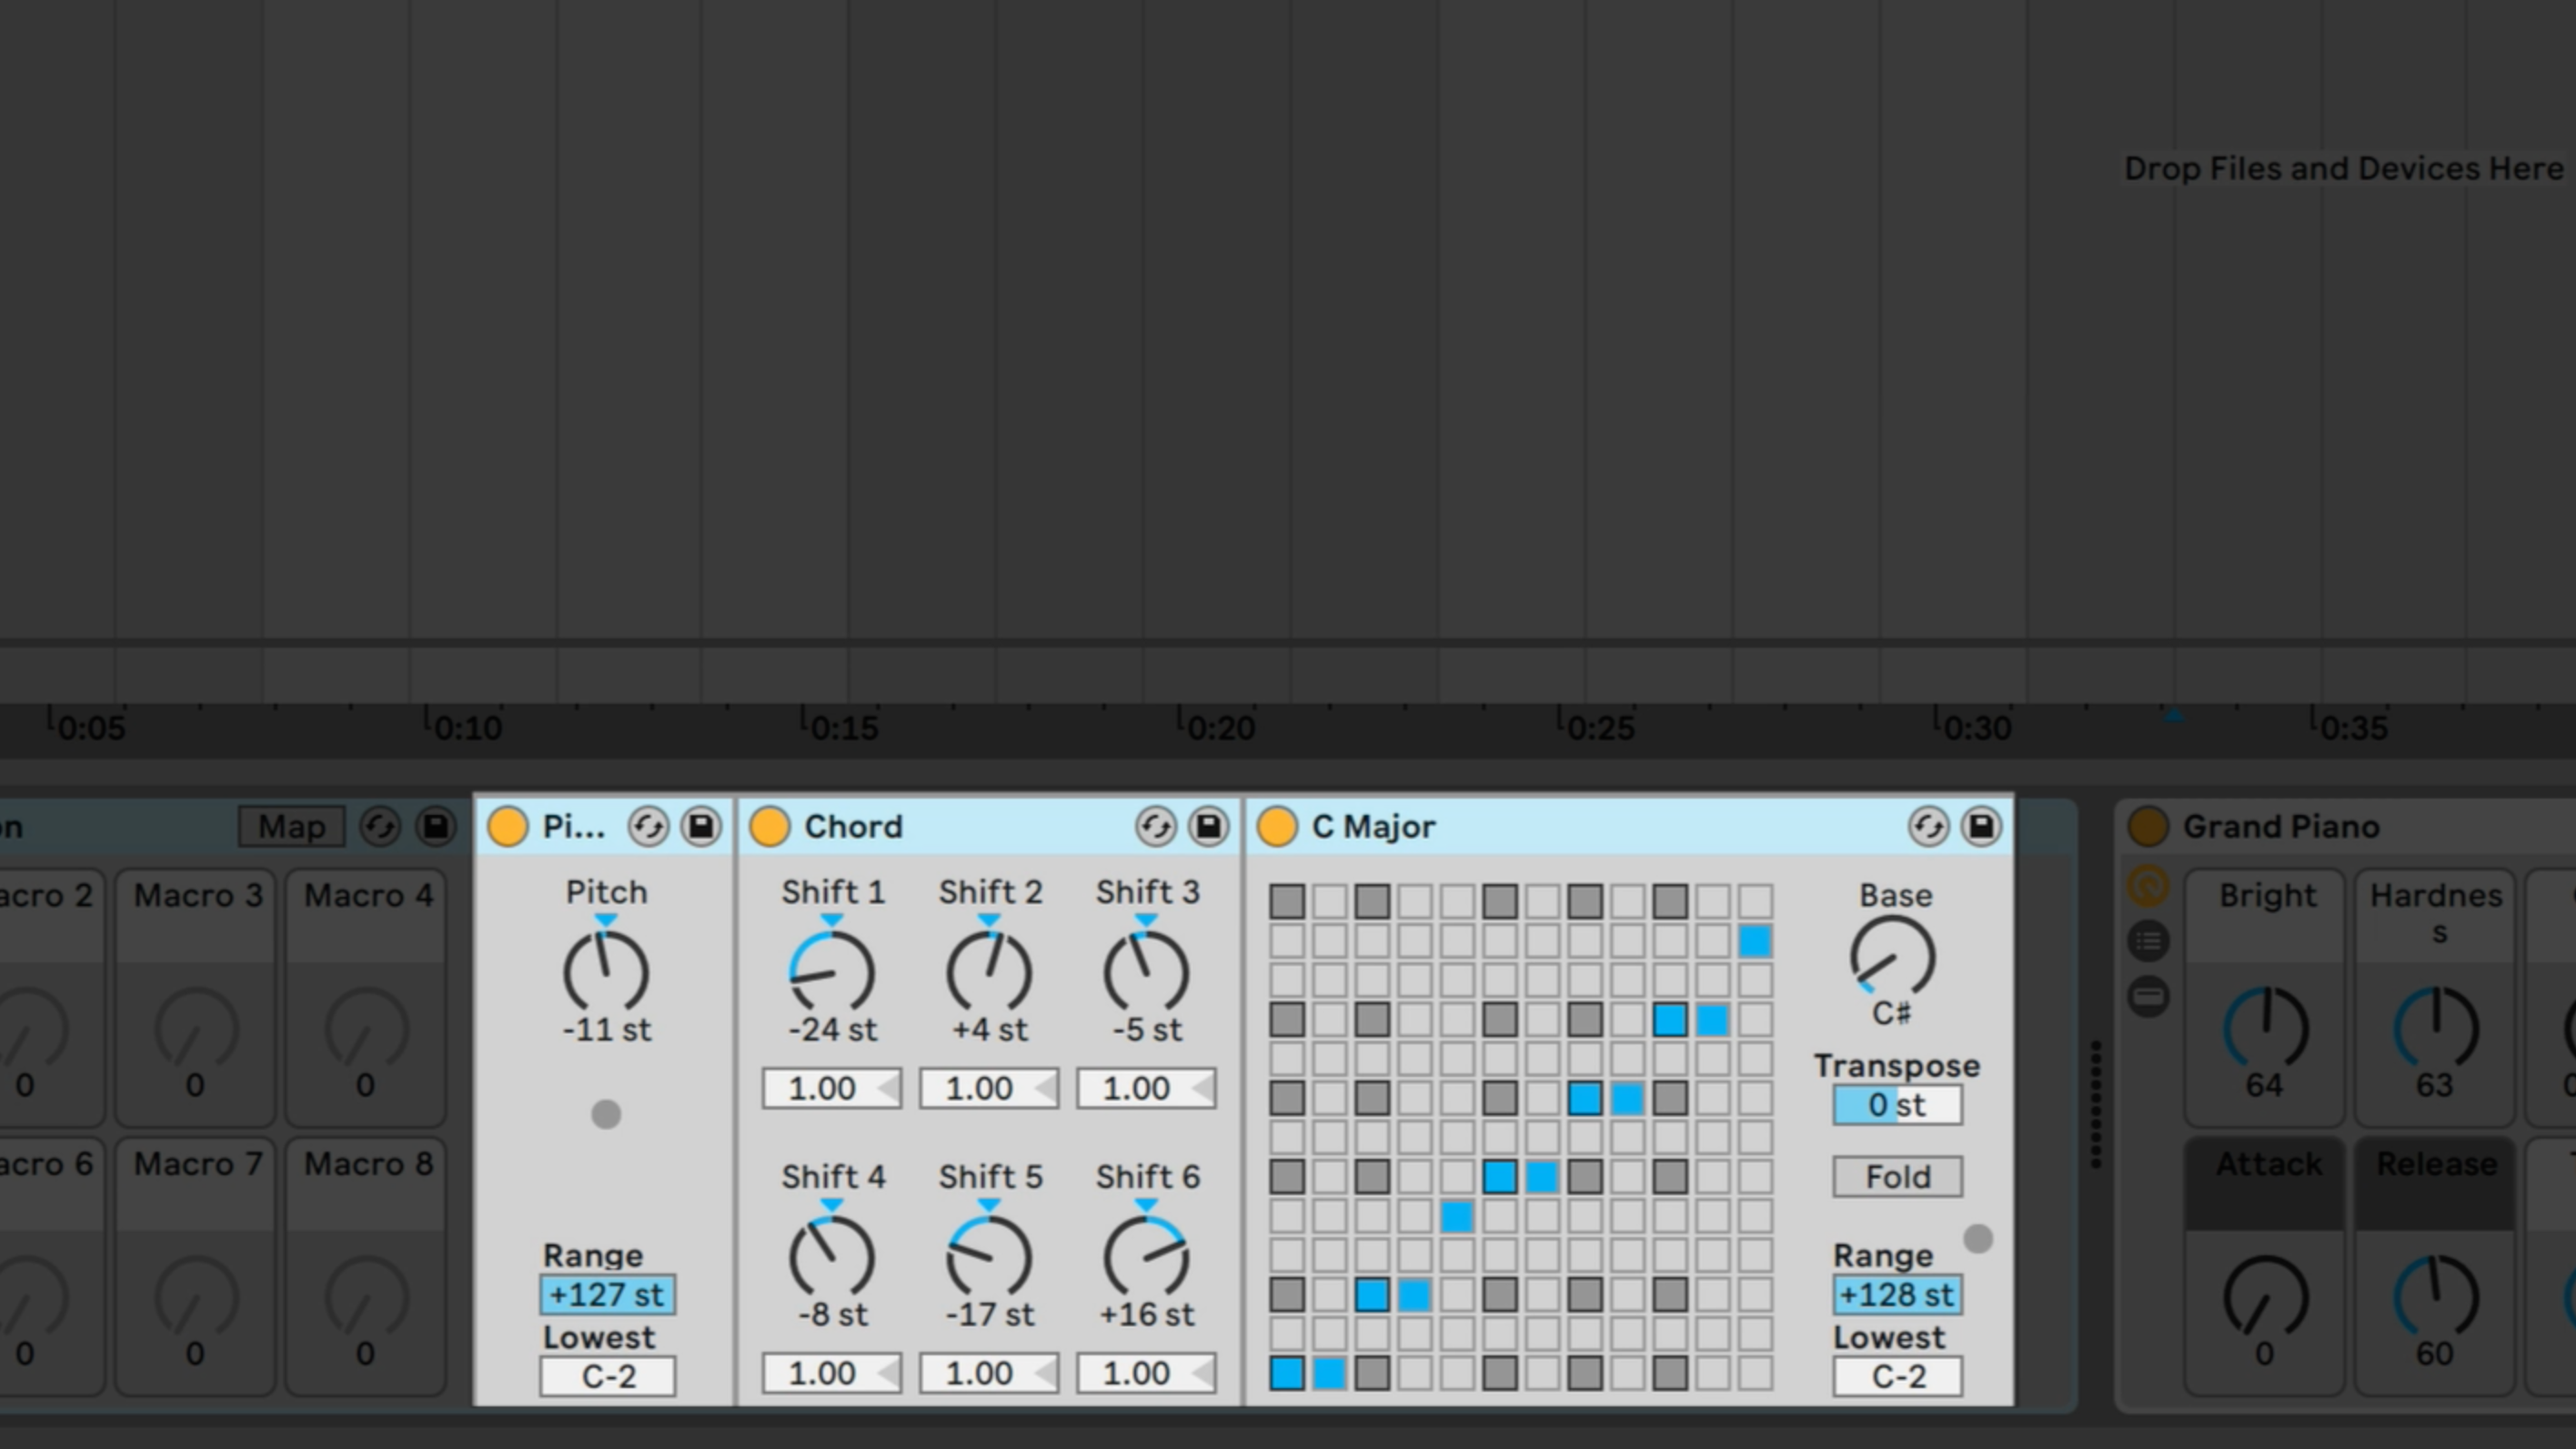
Task: Hot-swap the C Major scale preset
Action: [x=1929, y=826]
